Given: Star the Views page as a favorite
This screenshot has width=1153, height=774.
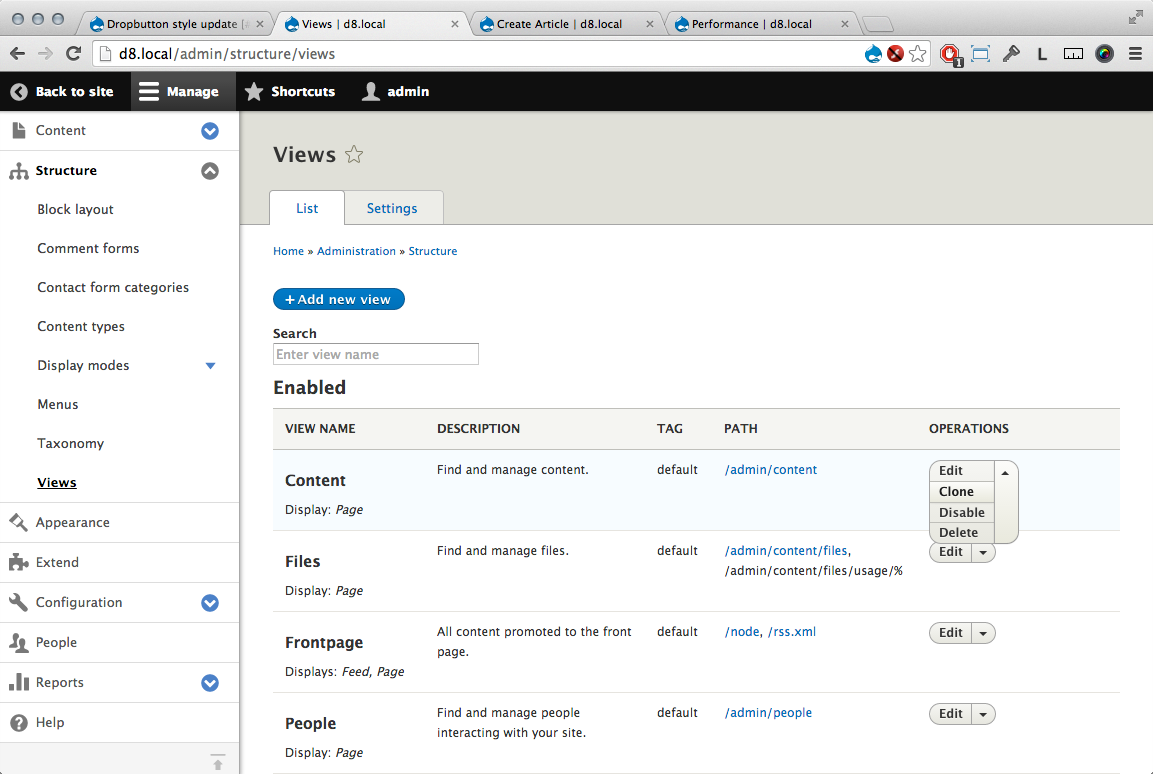Looking at the screenshot, I should click(354, 154).
